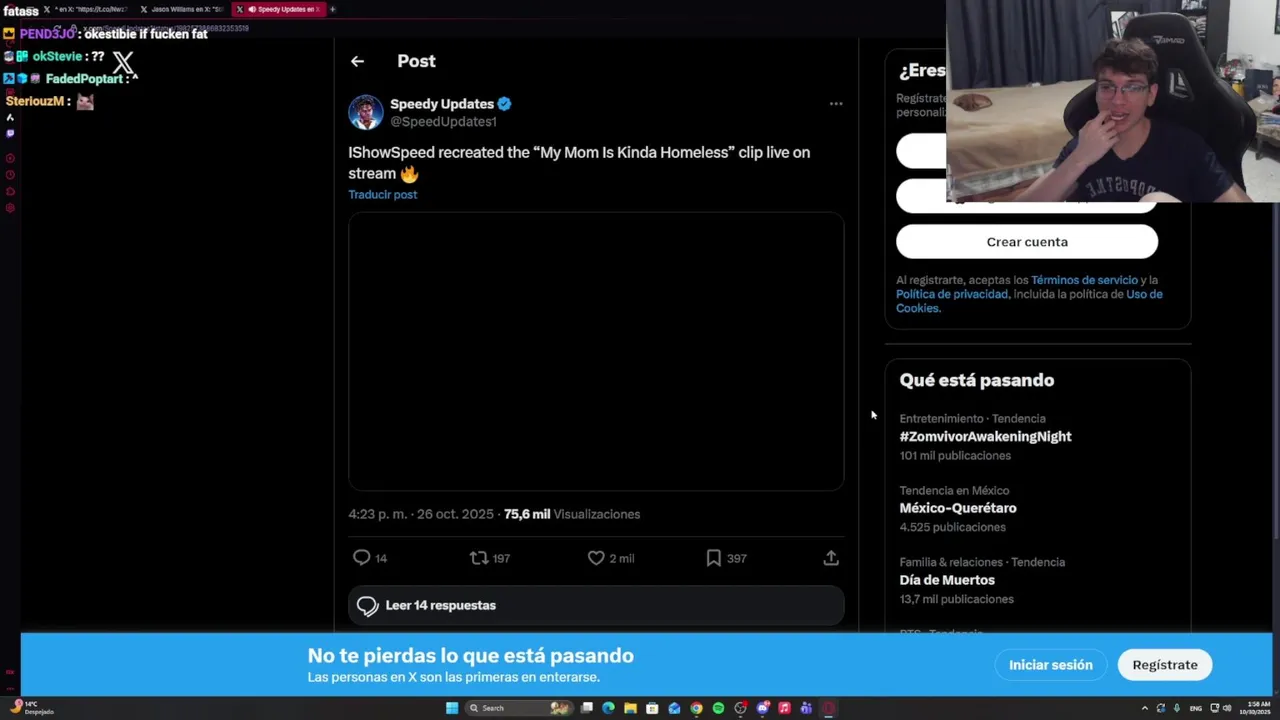Open Spotify from the taskbar
This screenshot has height=720, width=1280.
tap(718, 708)
